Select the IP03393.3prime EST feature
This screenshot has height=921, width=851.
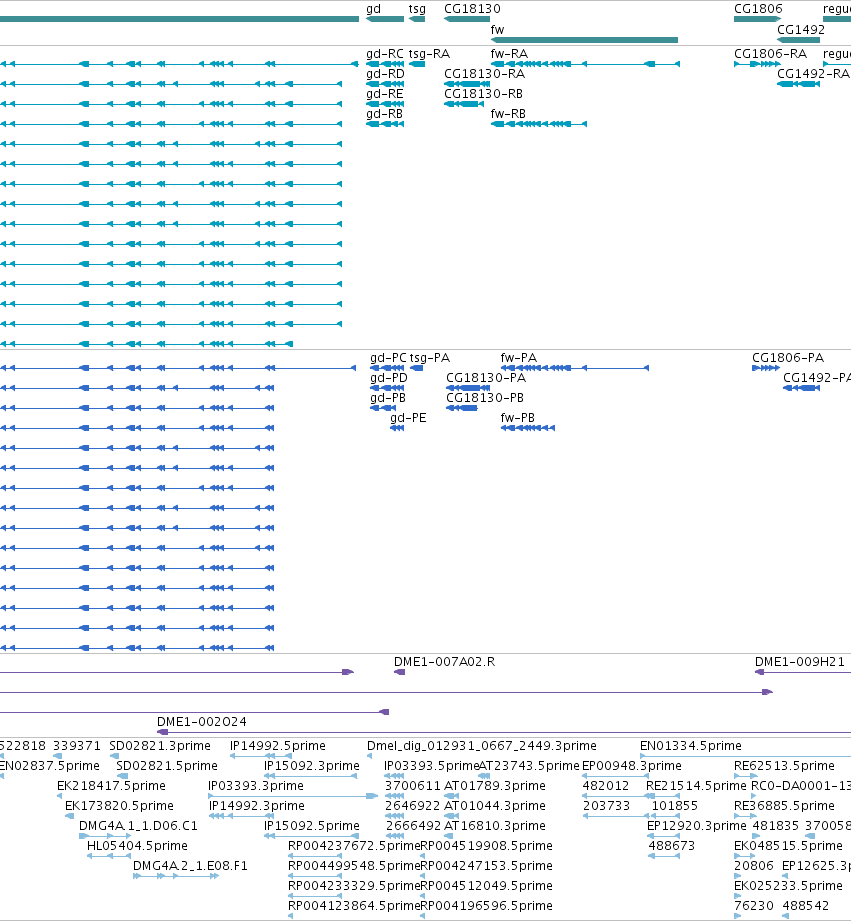click(293, 796)
